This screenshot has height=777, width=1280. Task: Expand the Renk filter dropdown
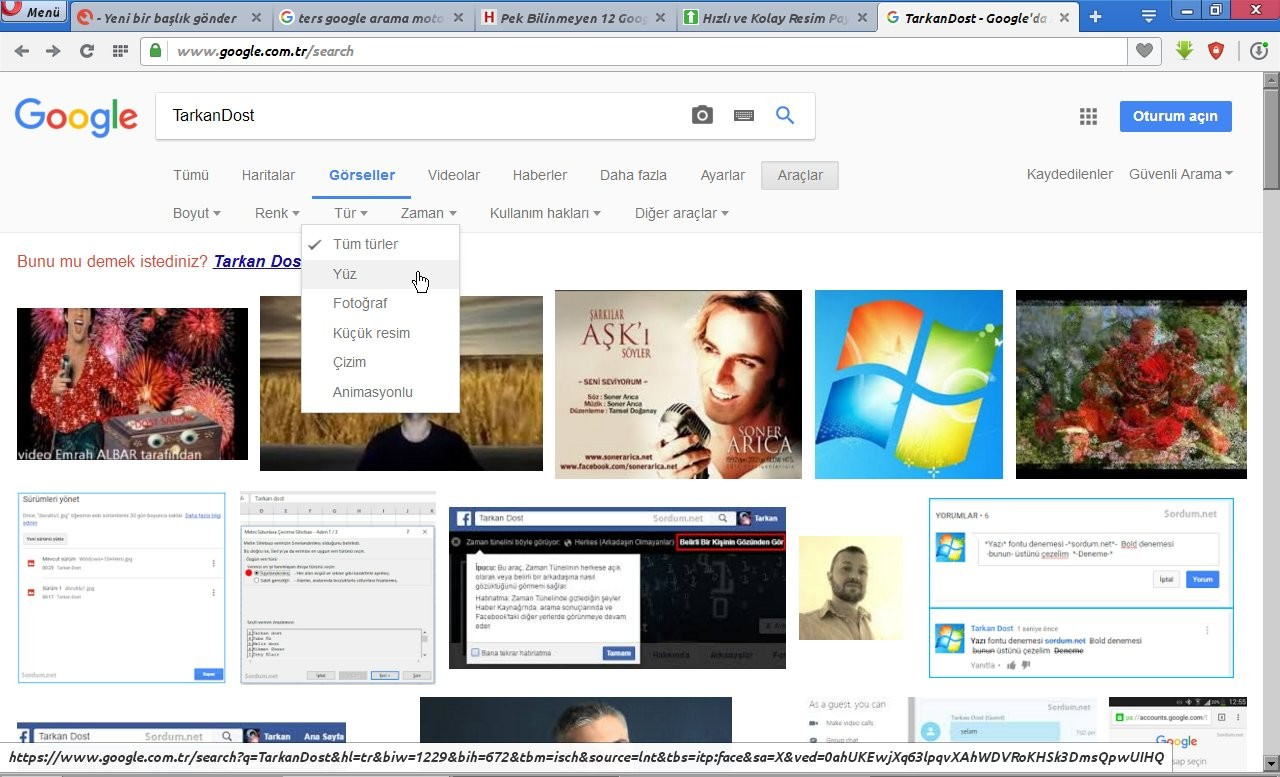tap(277, 213)
